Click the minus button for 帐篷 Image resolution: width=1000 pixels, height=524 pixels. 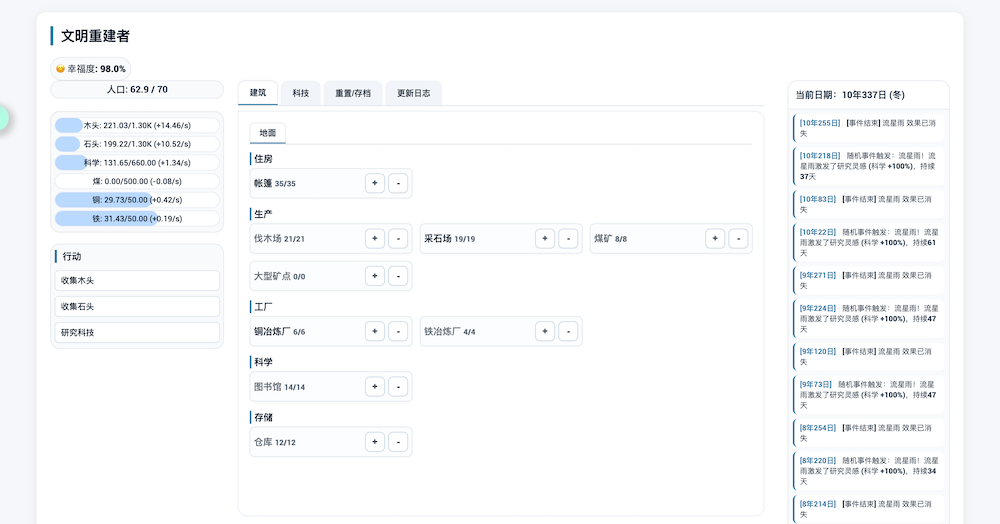397,183
